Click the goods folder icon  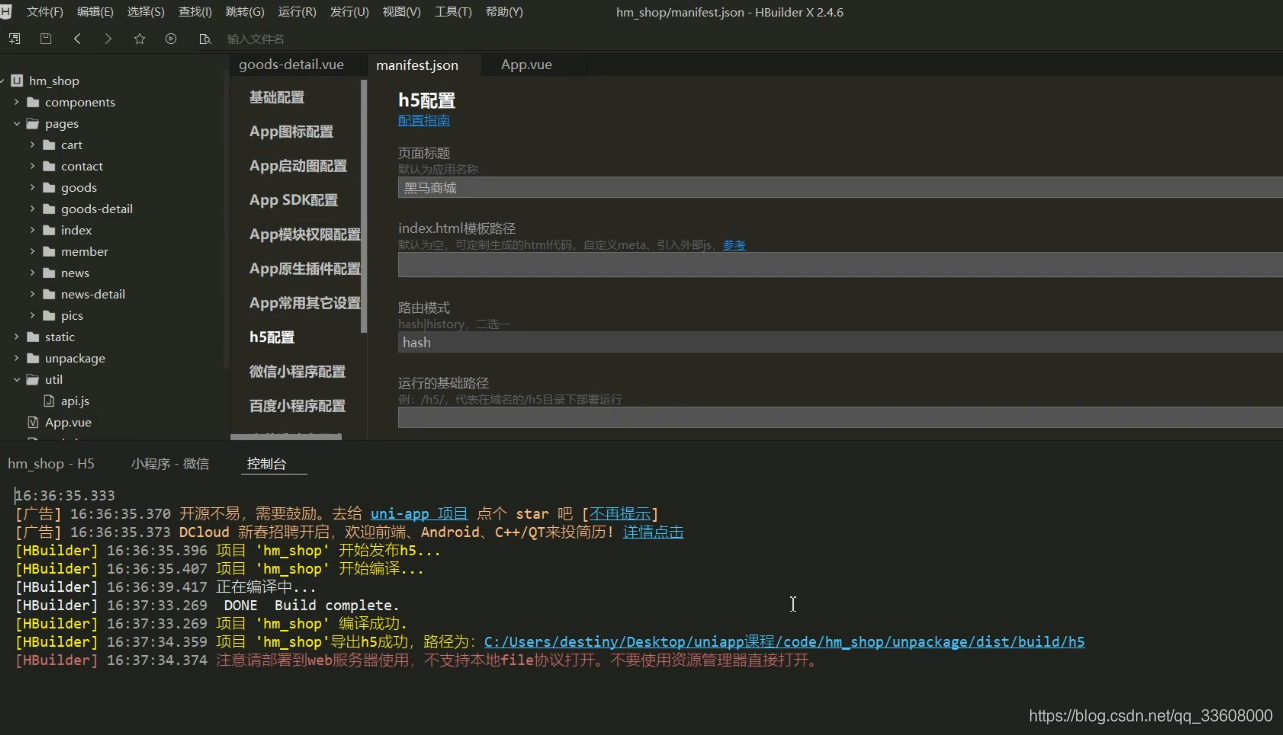[49, 188]
